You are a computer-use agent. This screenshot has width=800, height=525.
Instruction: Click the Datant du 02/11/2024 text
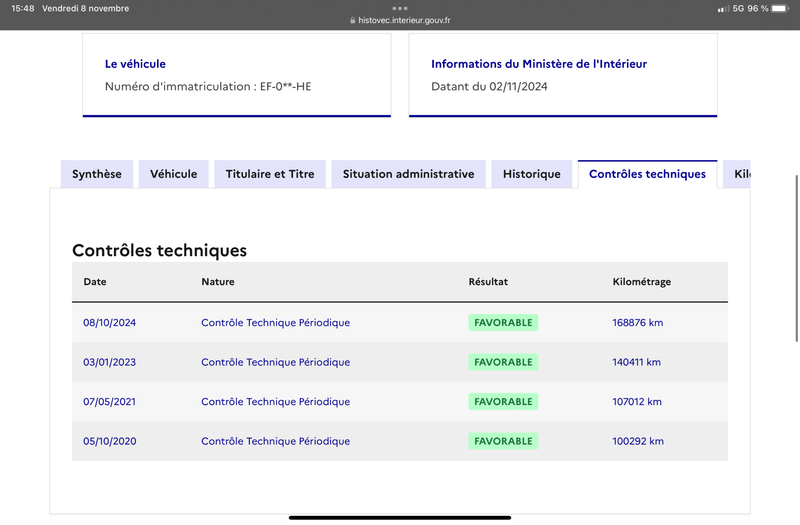pyautogui.click(x=489, y=86)
